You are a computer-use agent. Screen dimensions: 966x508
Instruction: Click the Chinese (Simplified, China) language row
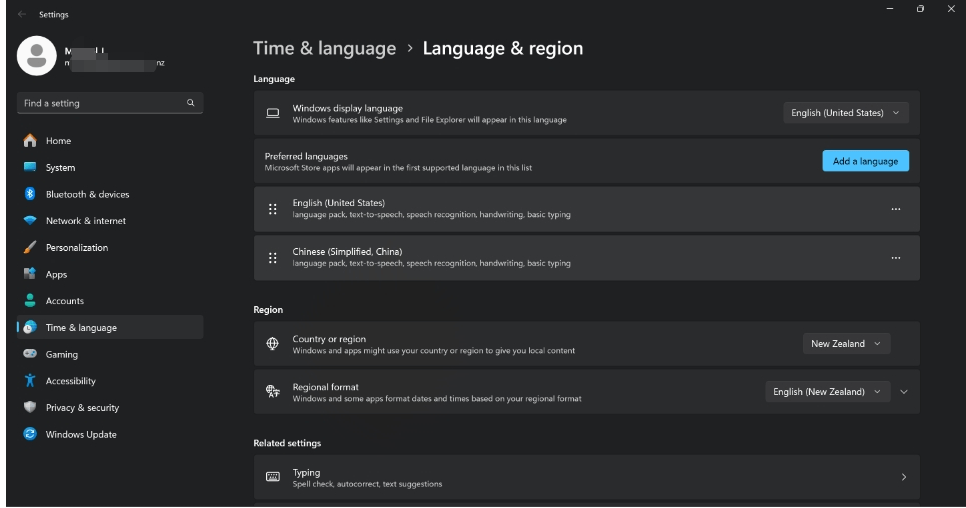586,258
